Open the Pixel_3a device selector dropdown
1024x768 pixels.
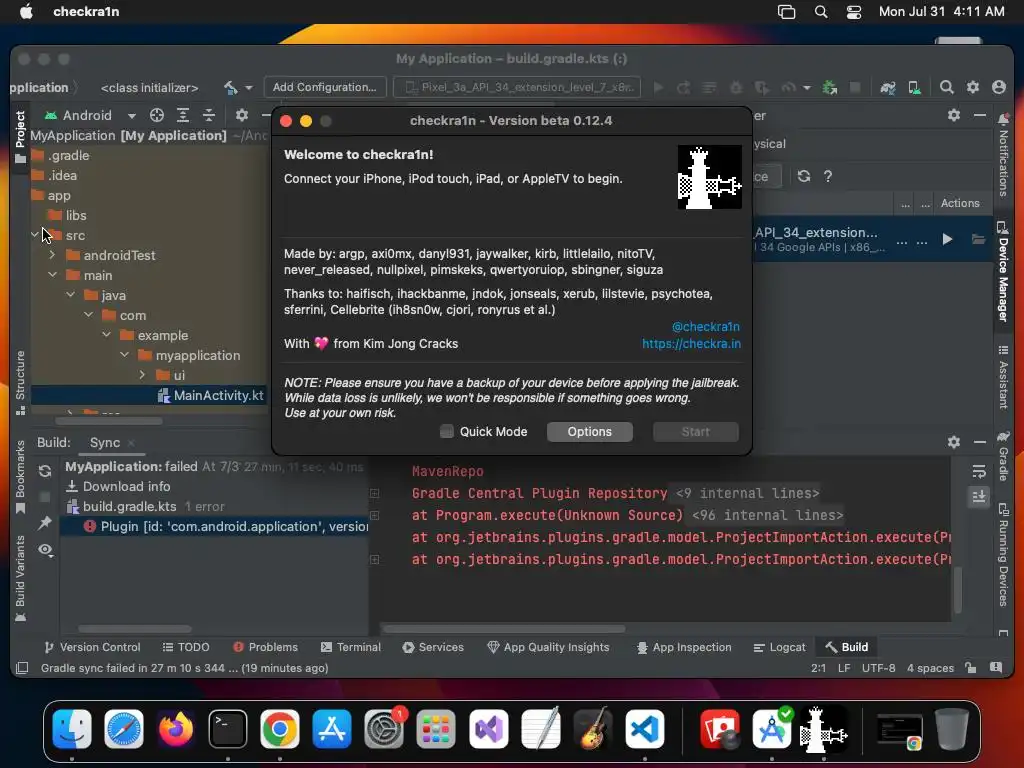click(517, 87)
